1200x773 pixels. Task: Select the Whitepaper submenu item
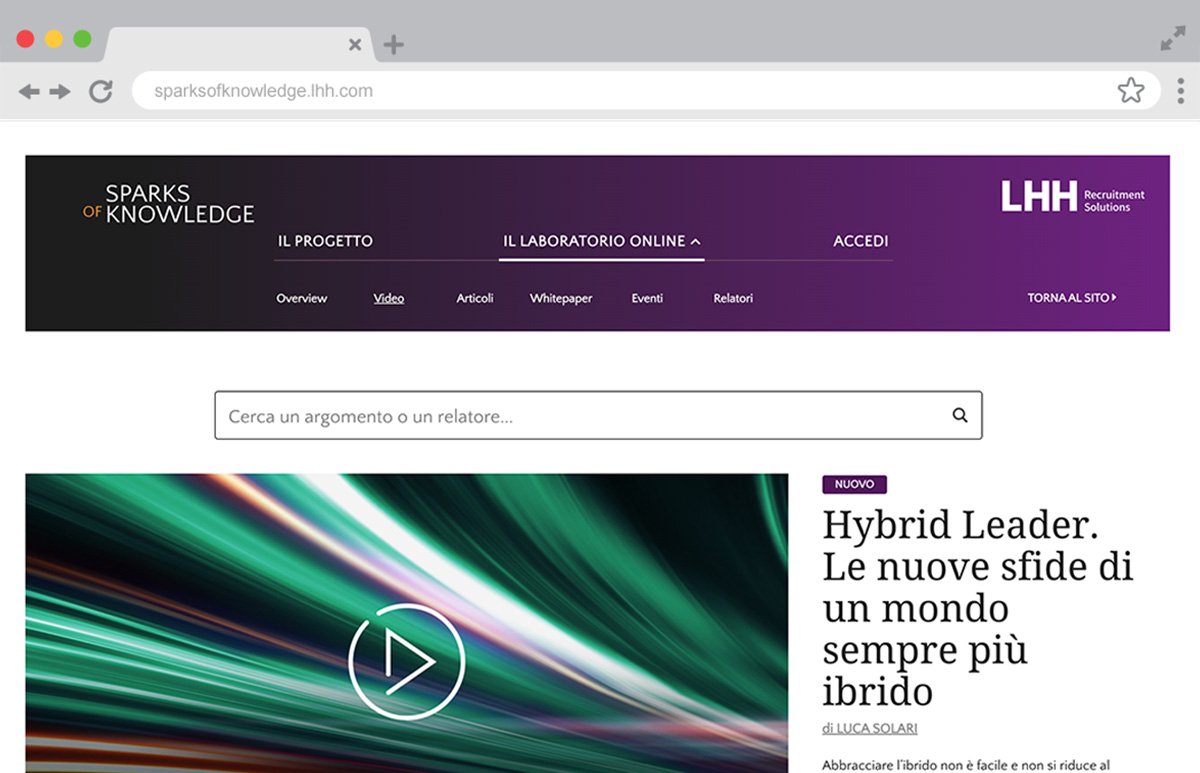click(x=561, y=298)
